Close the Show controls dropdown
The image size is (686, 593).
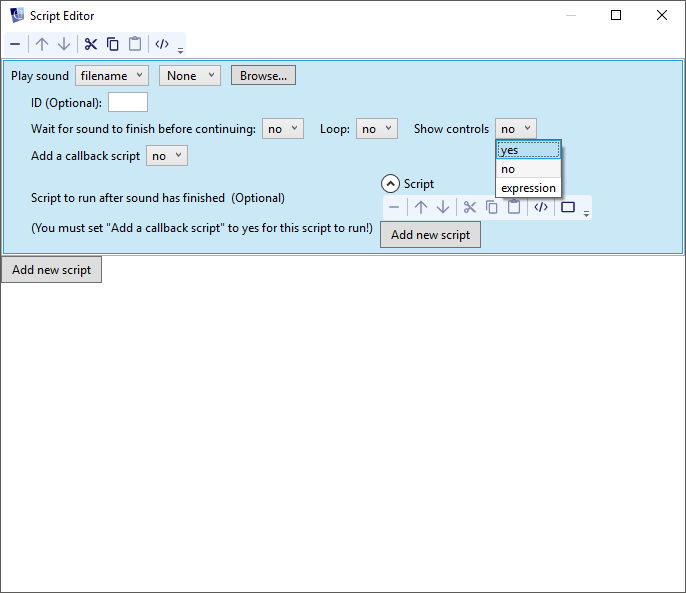point(516,129)
